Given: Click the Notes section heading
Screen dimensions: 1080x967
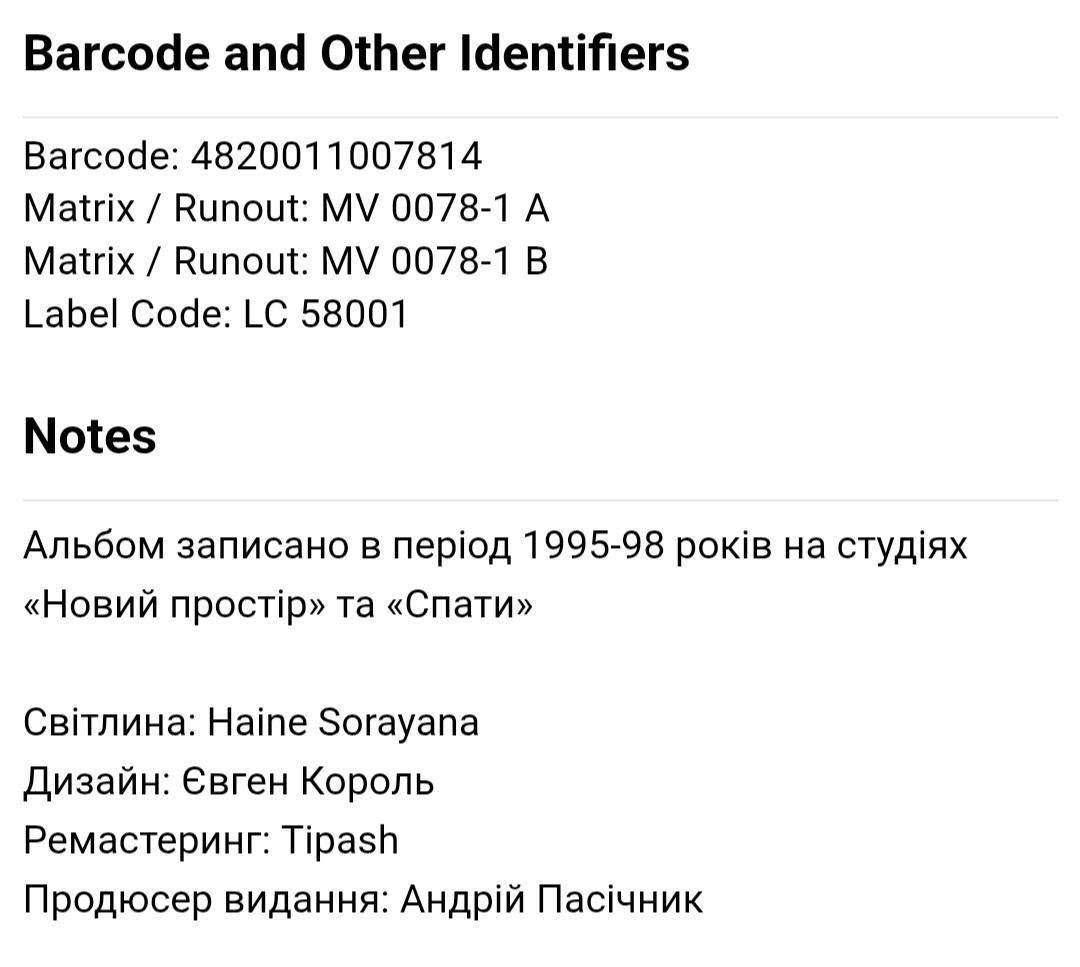Looking at the screenshot, I should [90, 437].
